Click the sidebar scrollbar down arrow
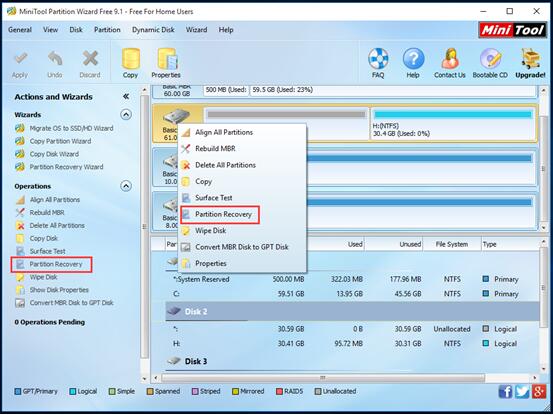 point(144,379)
